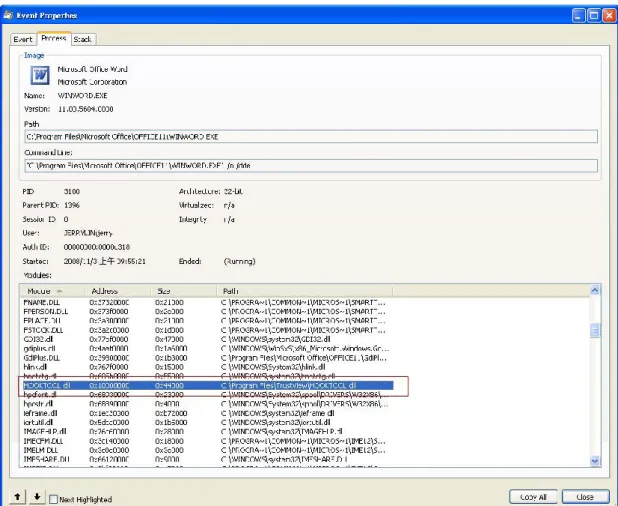Select the hlink.dll module row
The image size is (618, 506).
click(x=207, y=367)
